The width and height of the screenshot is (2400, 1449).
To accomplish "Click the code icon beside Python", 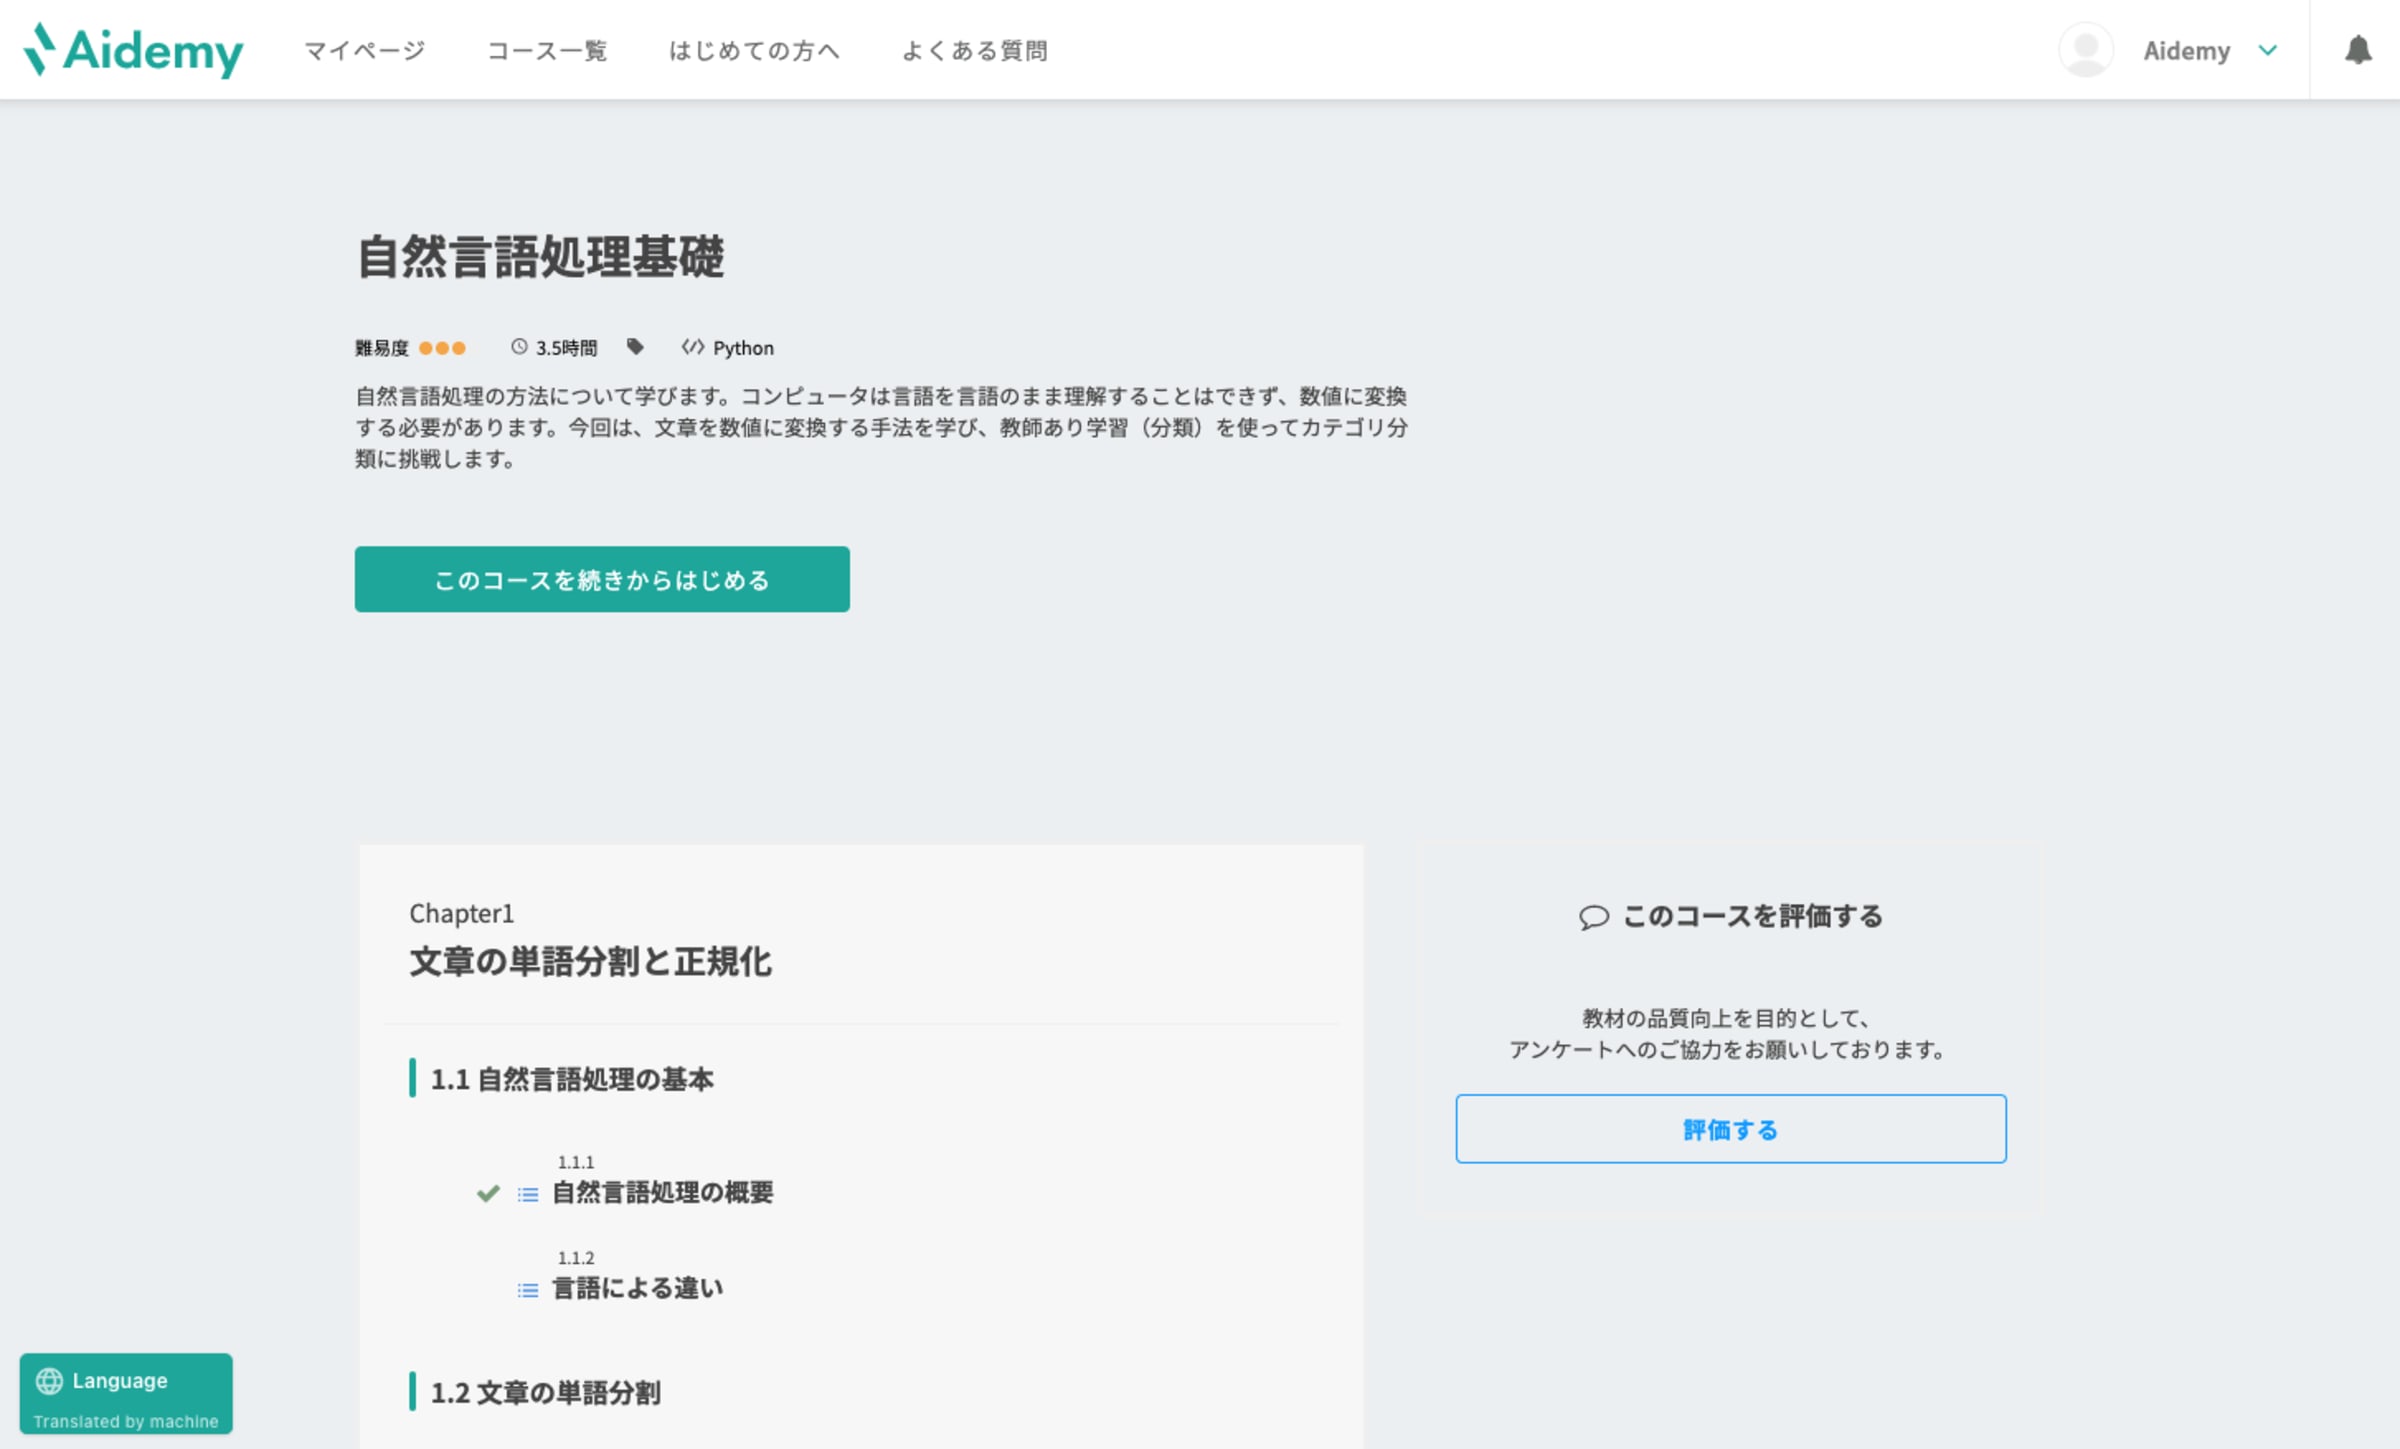I will (692, 347).
